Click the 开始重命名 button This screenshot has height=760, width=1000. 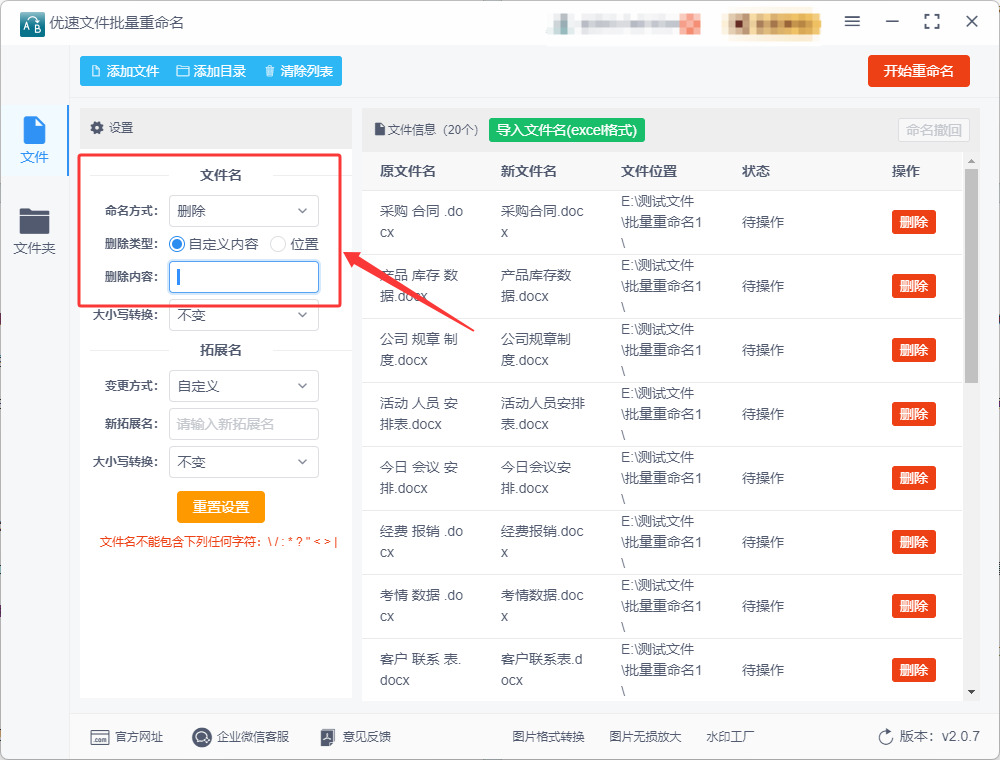(918, 71)
